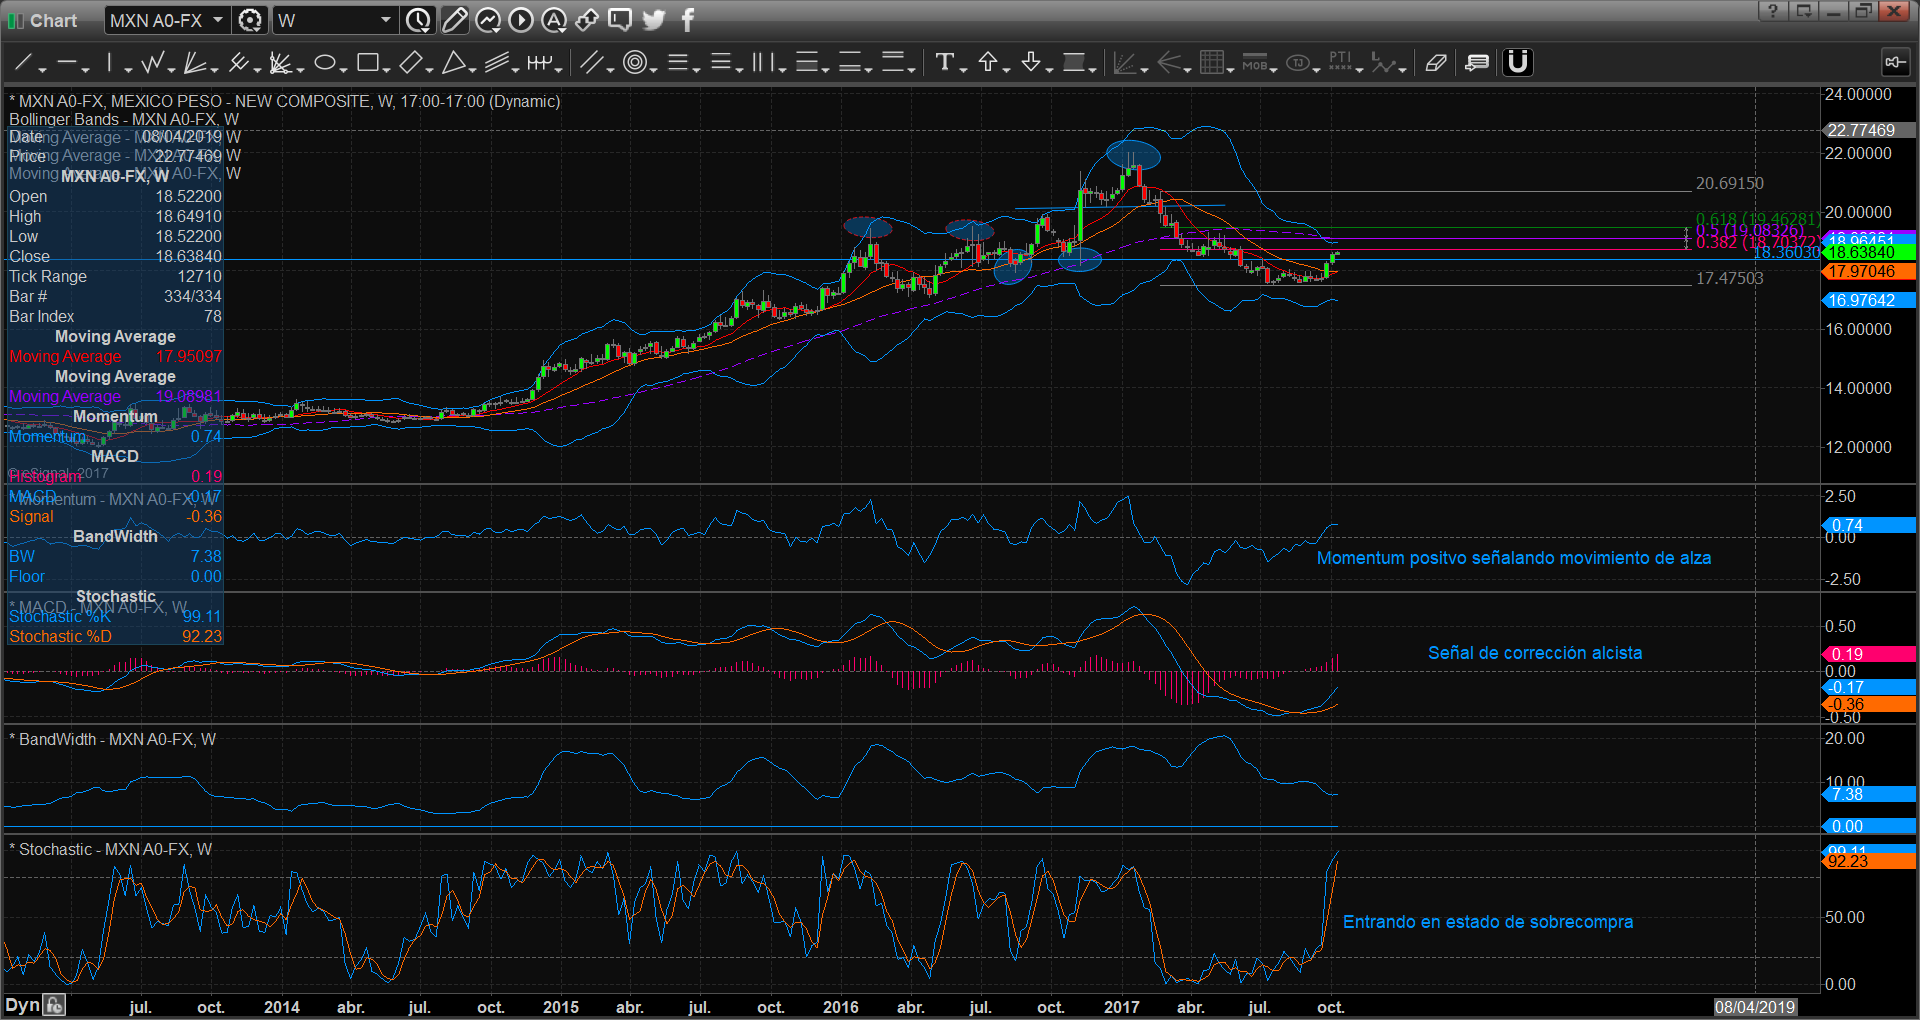Select the trend line drawing tool
This screenshot has width=1920, height=1020.
point(23,63)
